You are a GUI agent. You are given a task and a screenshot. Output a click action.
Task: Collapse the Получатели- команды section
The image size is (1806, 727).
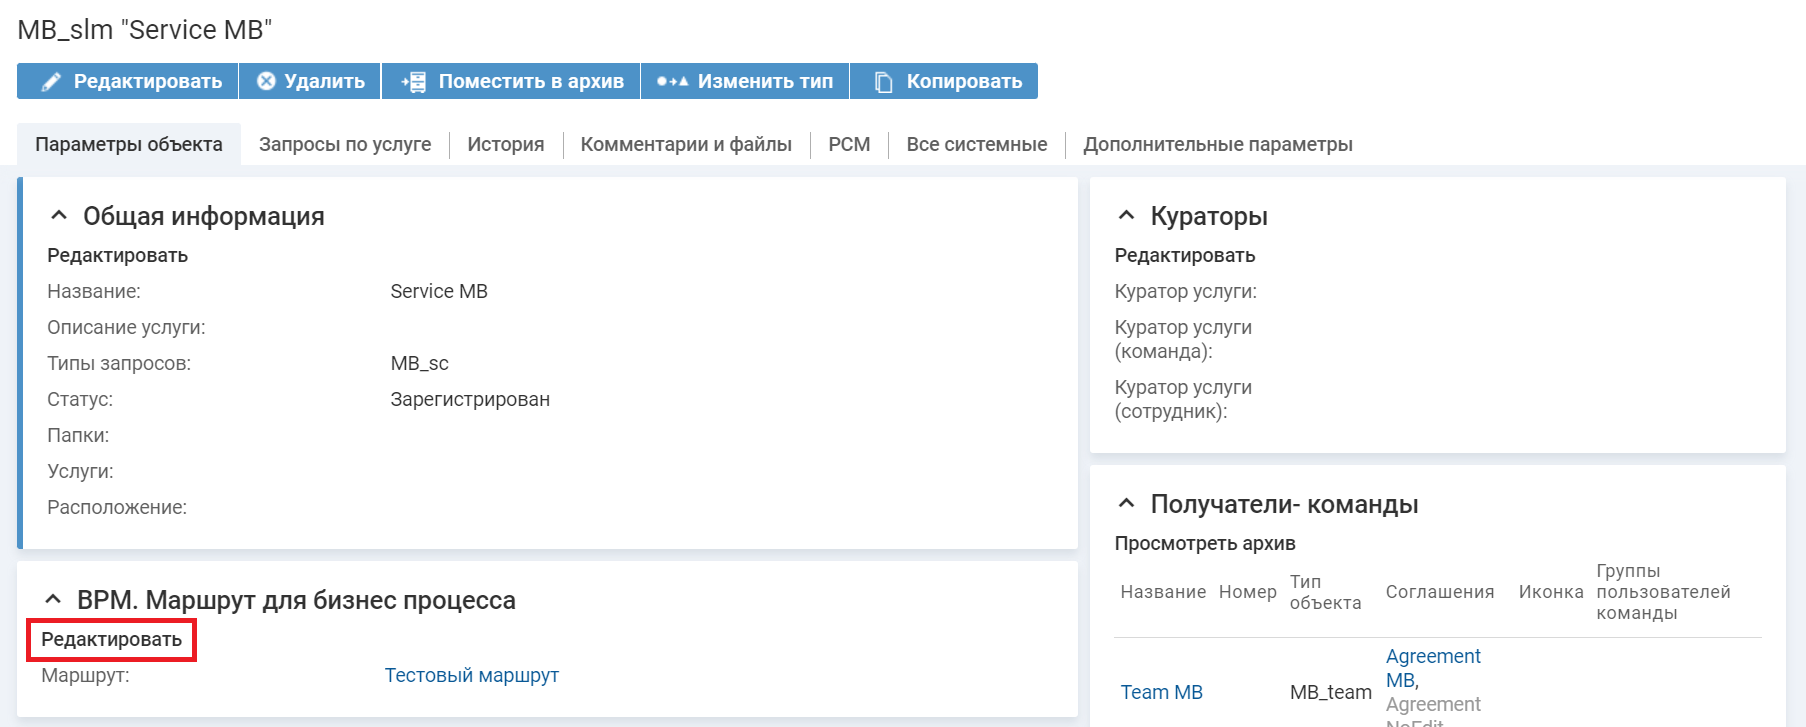1126,504
